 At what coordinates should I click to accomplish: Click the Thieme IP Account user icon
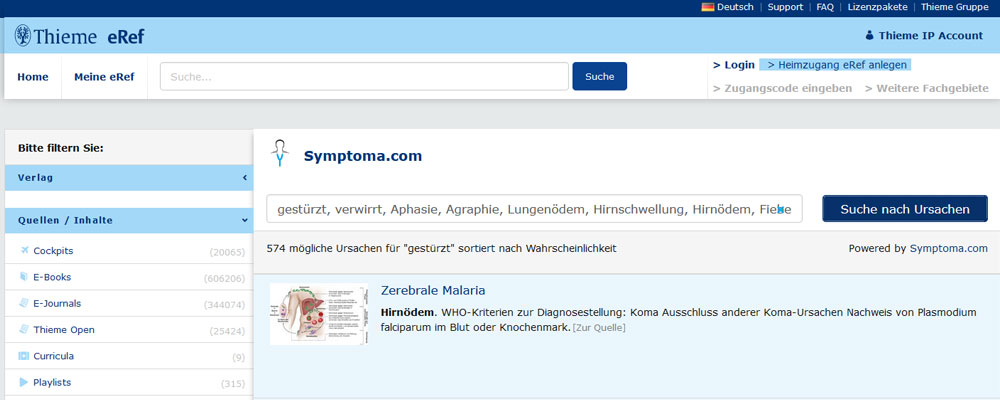[869, 36]
